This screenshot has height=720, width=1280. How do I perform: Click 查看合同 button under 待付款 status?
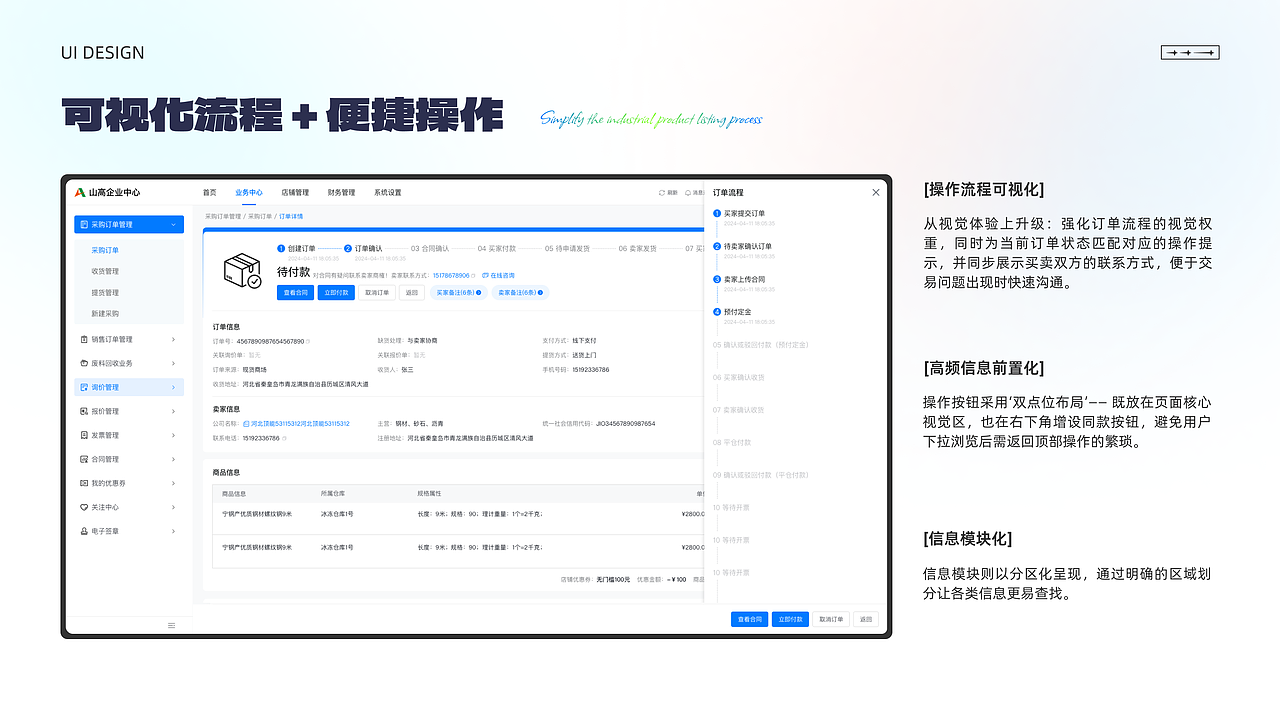[x=295, y=293]
